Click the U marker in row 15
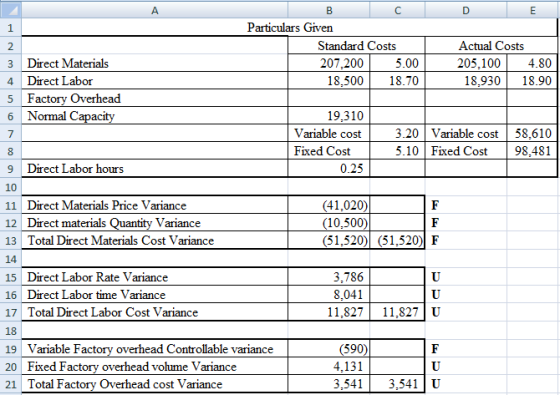Image resolution: width=560 pixels, height=395 pixels. pyautogui.click(x=436, y=277)
